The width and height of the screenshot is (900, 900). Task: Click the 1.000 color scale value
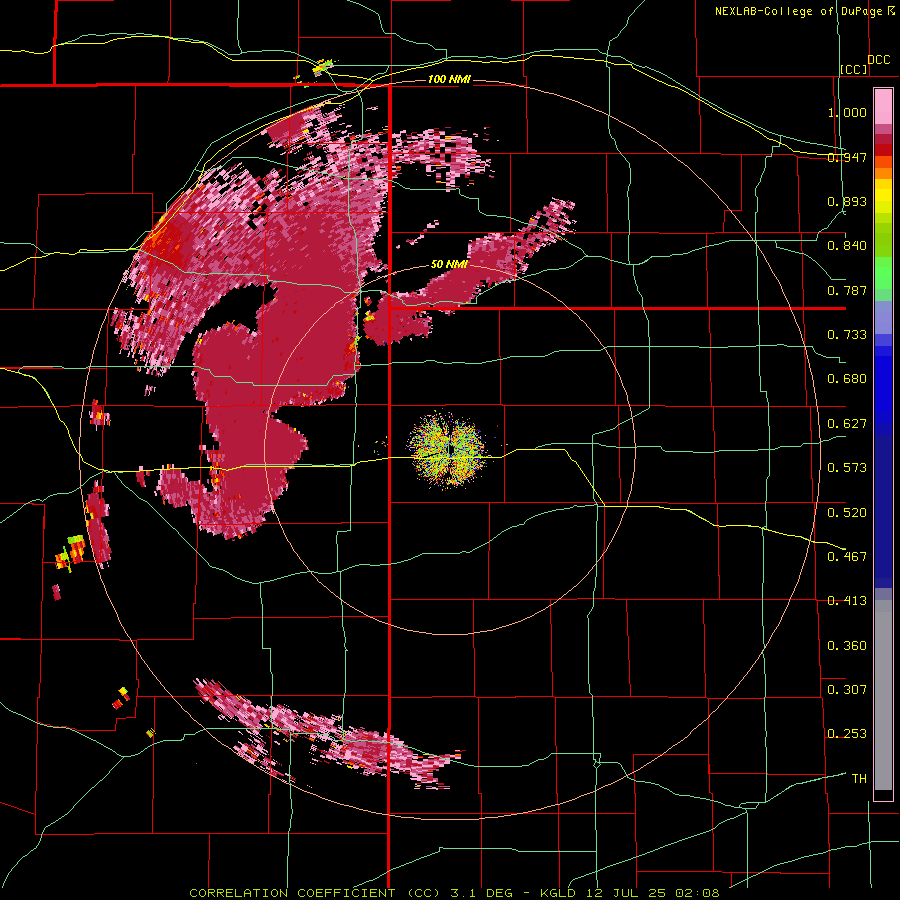click(x=847, y=112)
